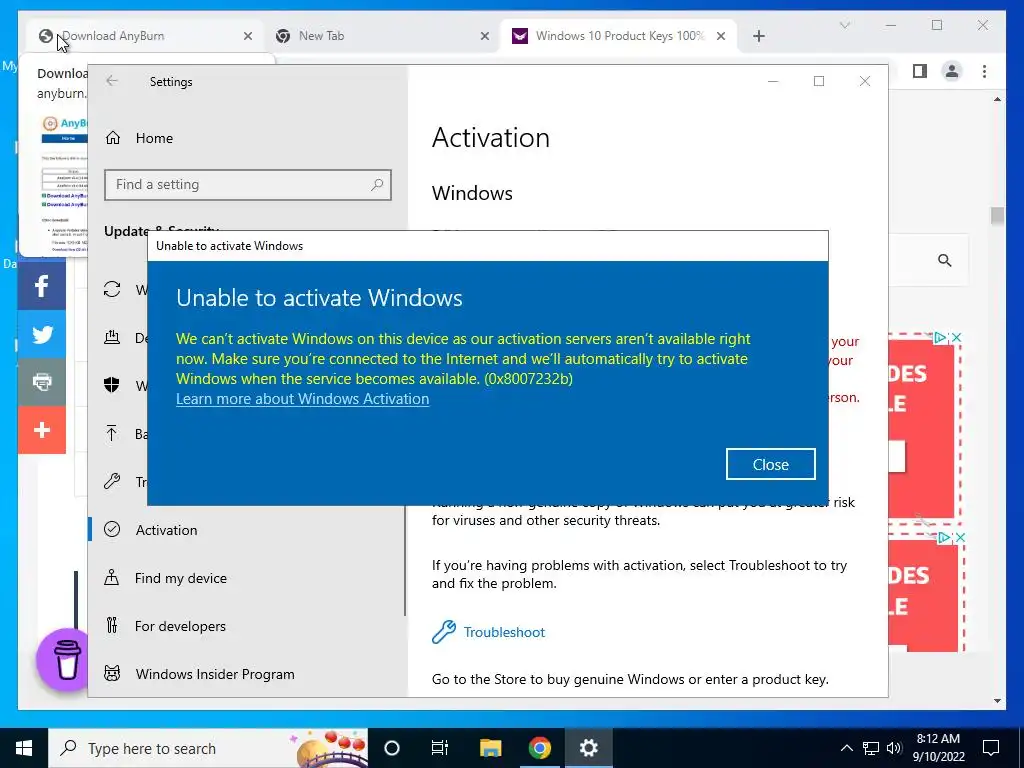
Task: Click inside the Find a setting box
Action: click(x=248, y=185)
